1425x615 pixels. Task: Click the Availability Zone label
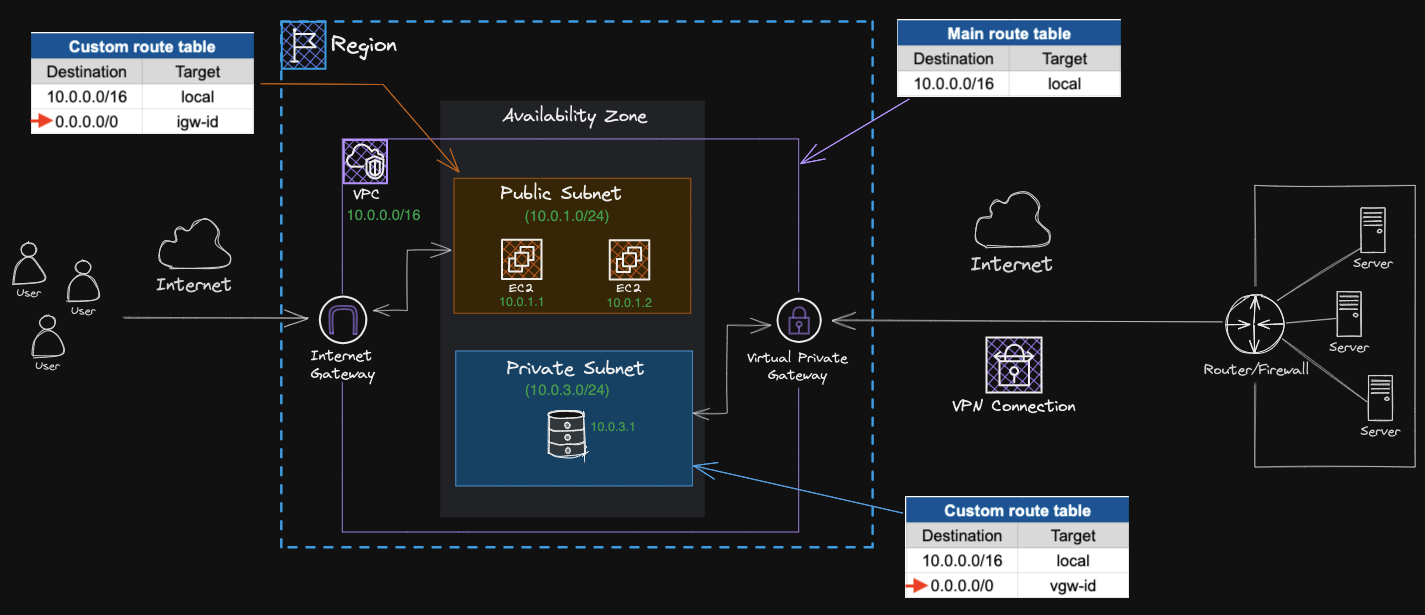[574, 116]
